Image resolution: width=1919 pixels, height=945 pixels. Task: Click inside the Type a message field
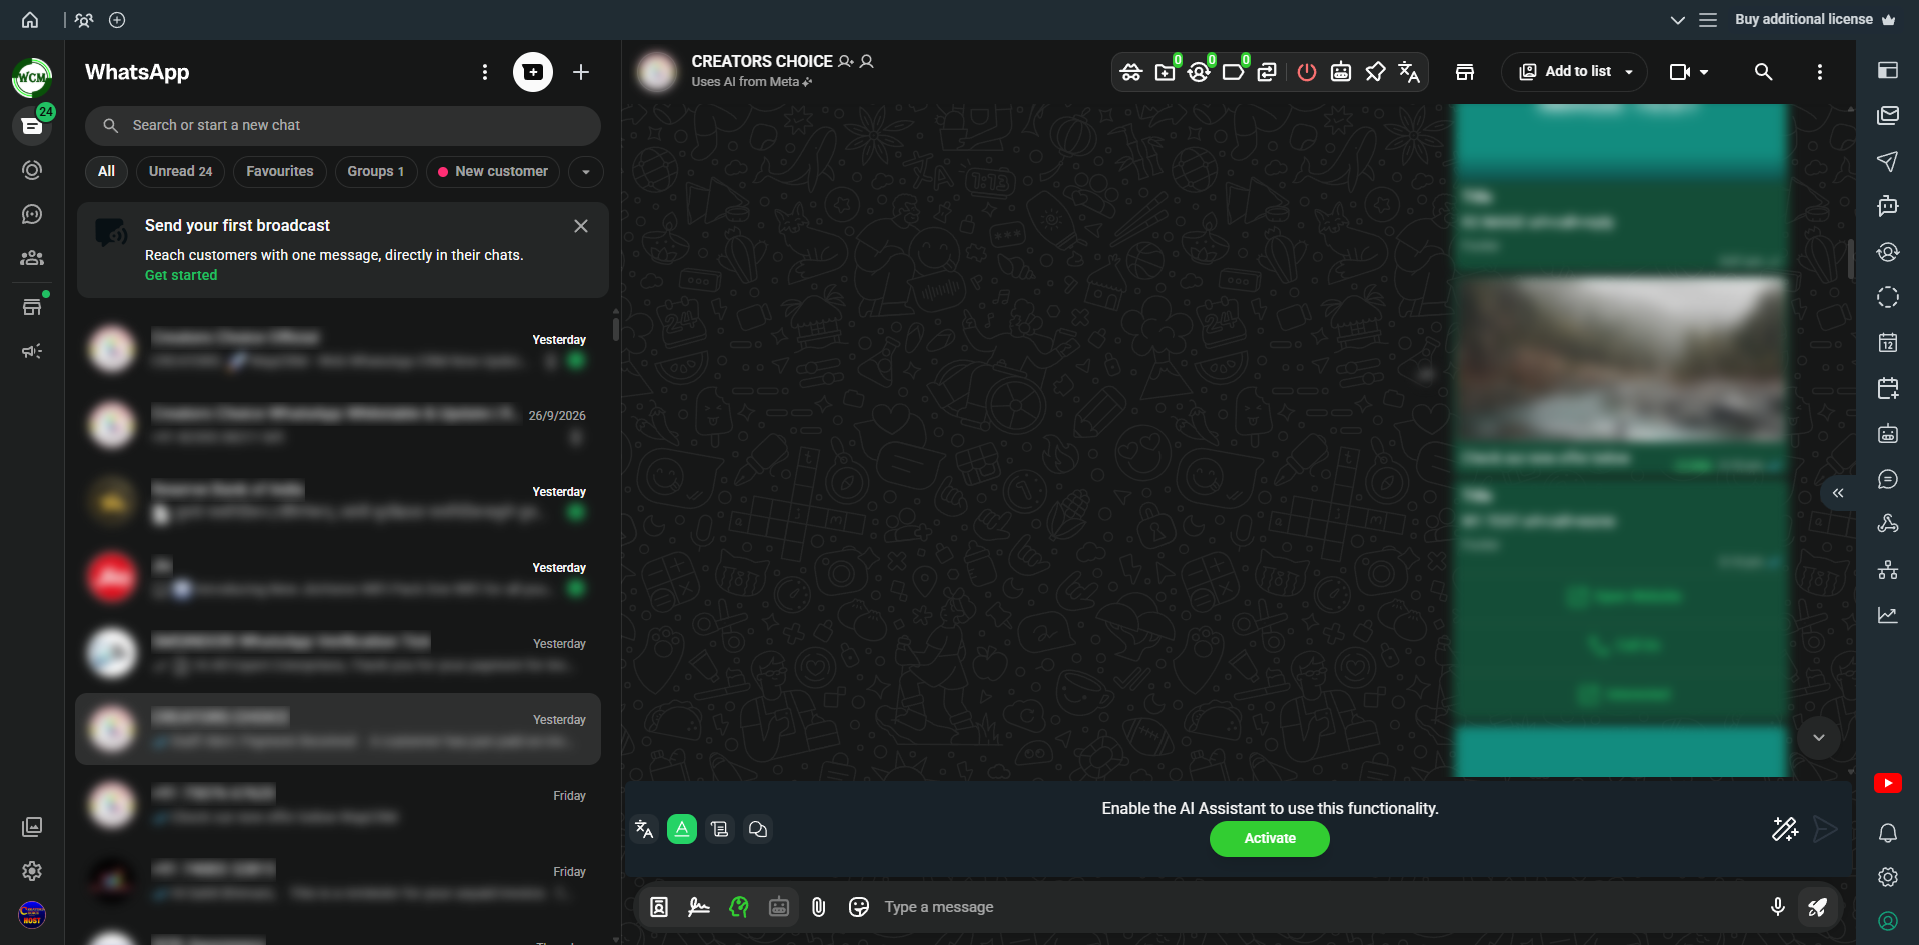[x=1320, y=907]
